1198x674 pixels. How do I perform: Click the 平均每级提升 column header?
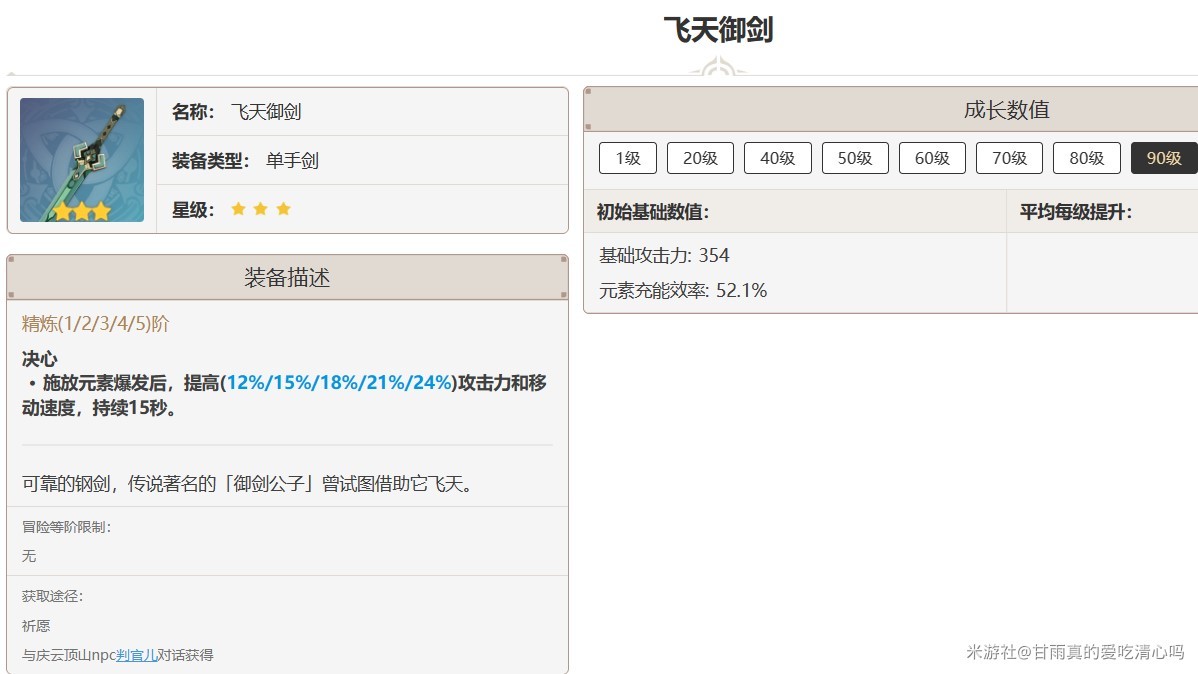coord(1075,212)
